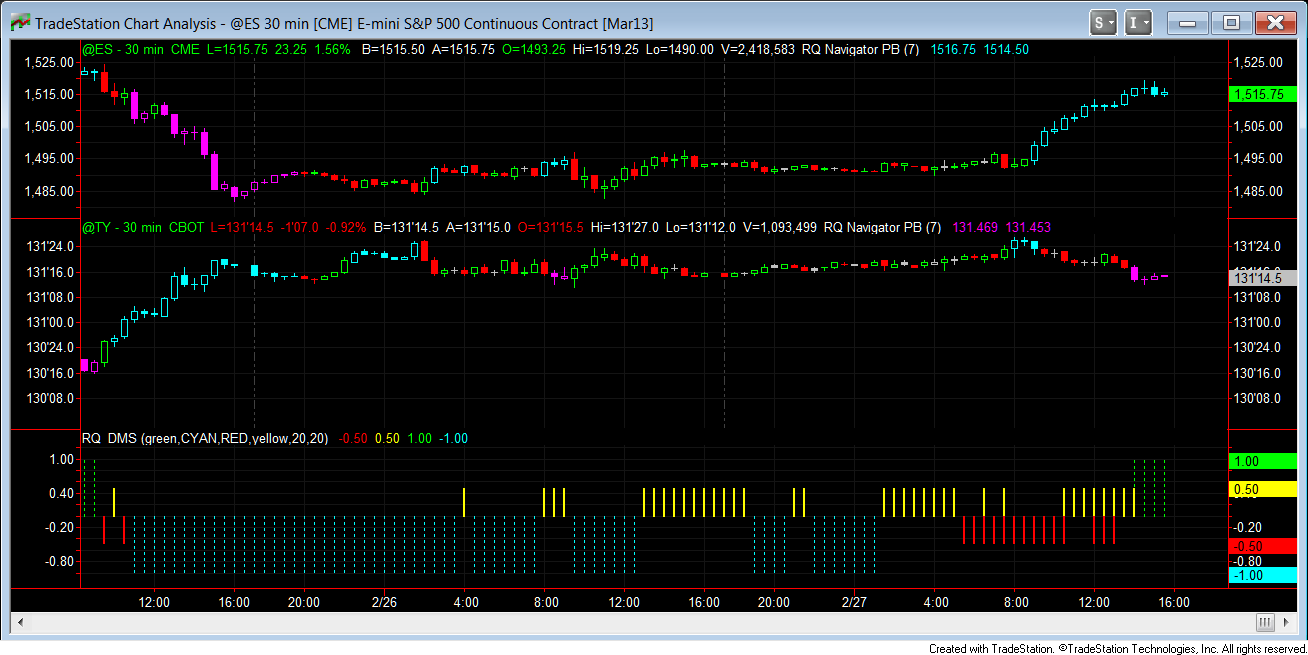Click the O=1493.25 open value

533,49
